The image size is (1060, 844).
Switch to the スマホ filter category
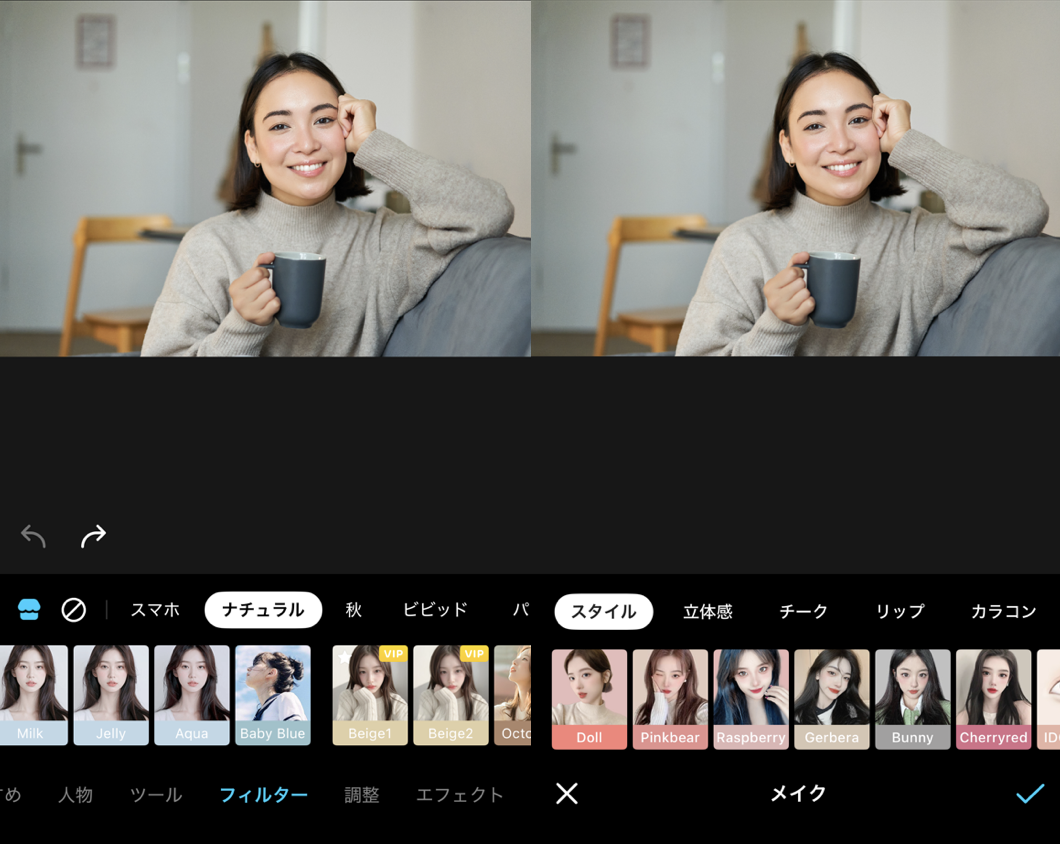coord(155,610)
